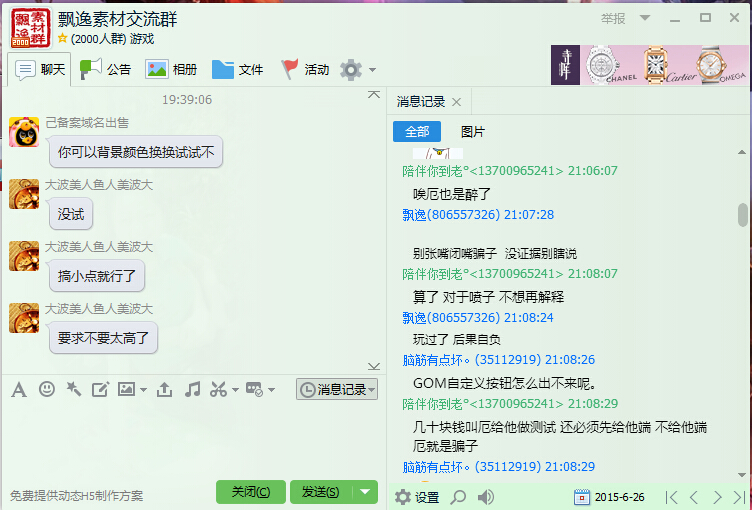
Task: Open the 公告 announcements tab
Action: tap(105, 70)
